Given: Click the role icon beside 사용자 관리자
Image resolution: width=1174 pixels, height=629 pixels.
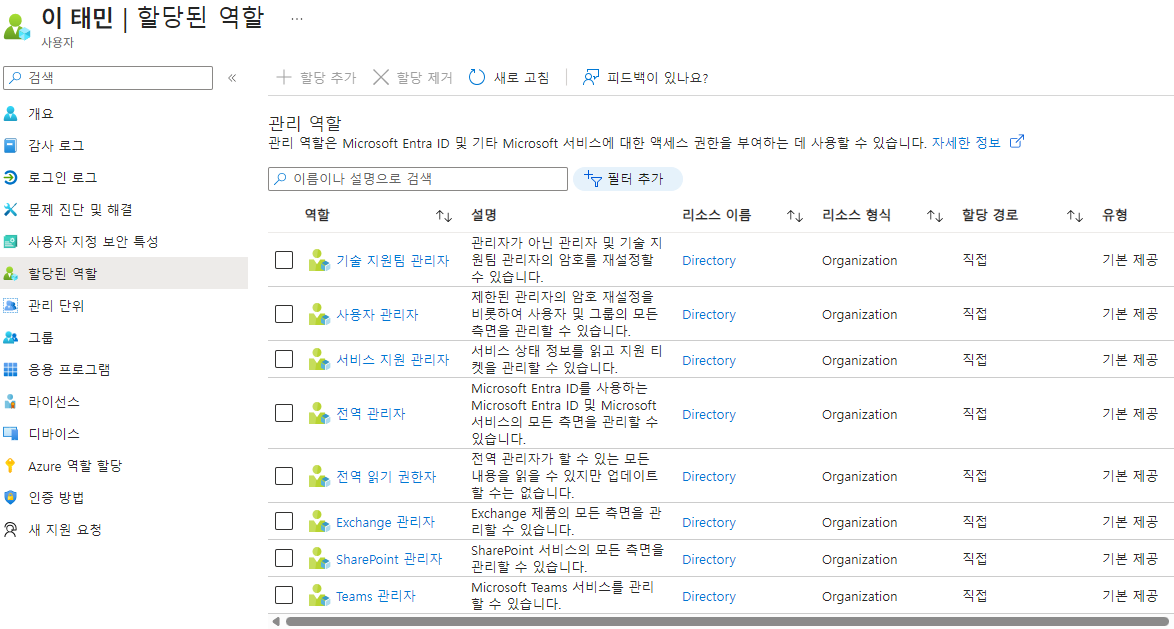Looking at the screenshot, I should coord(320,314).
